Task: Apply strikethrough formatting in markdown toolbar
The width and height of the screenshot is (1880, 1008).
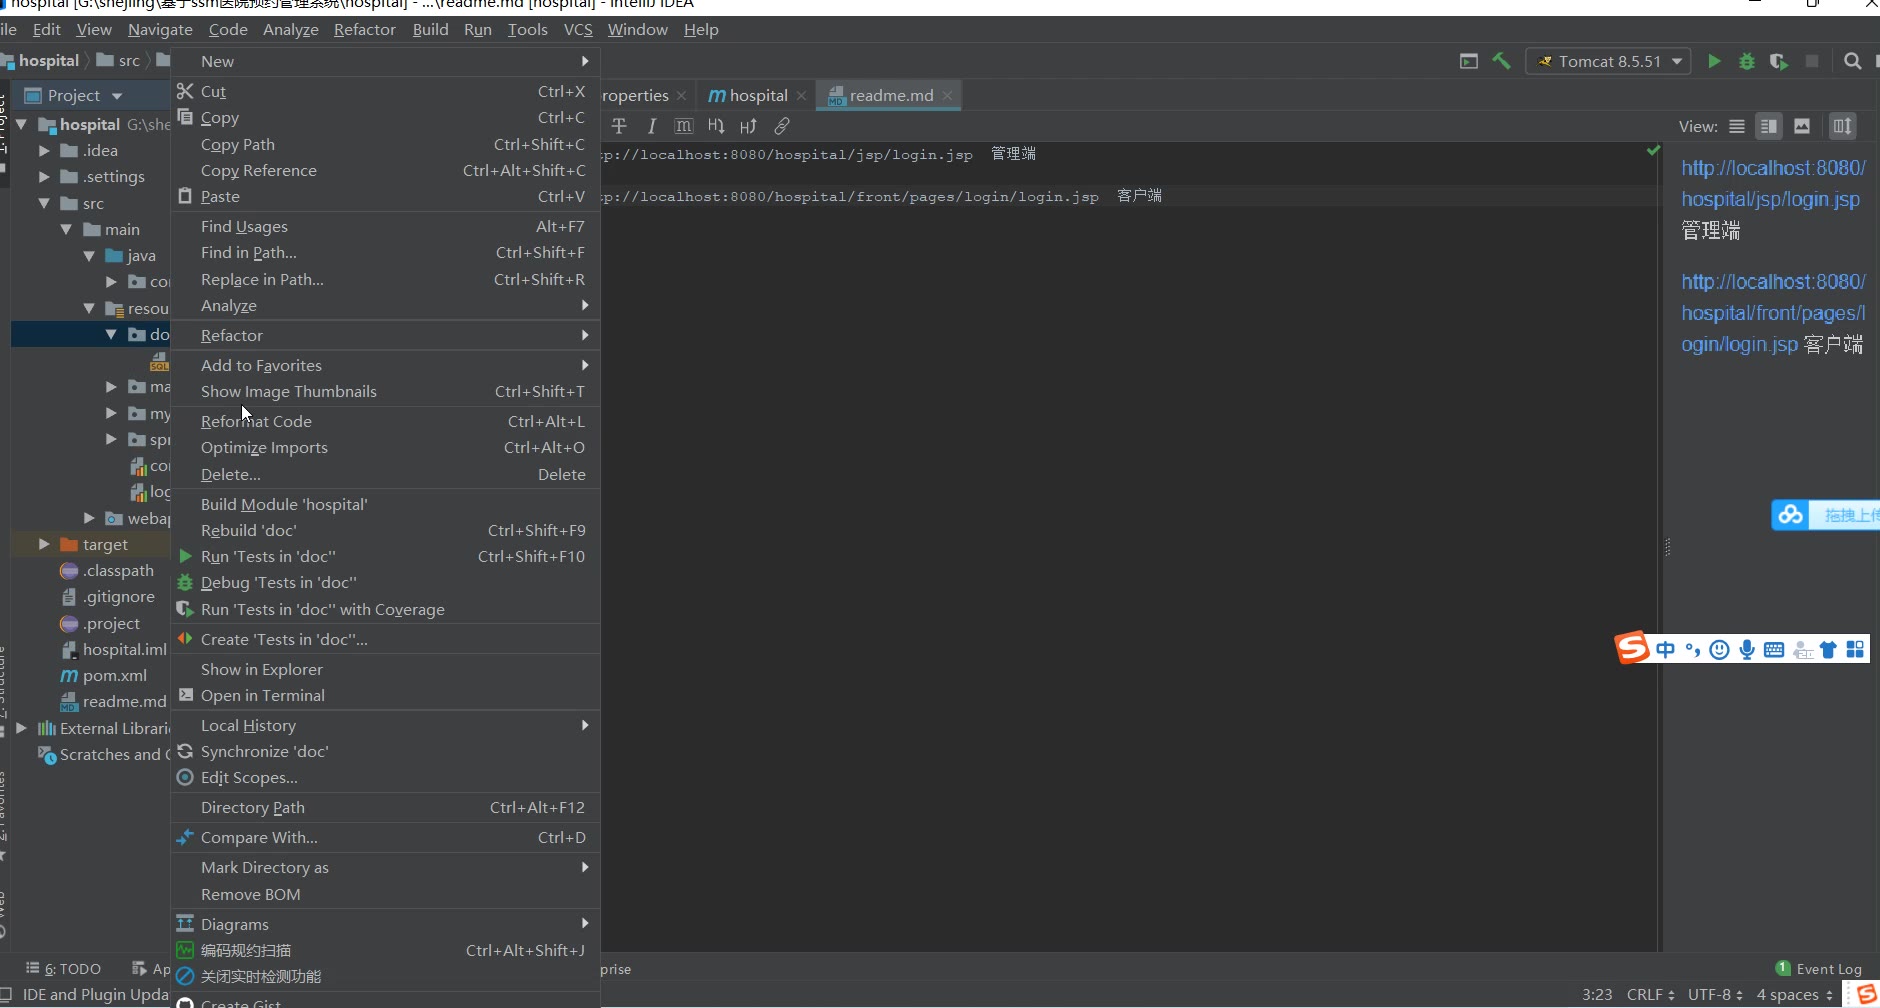Action: tap(619, 126)
